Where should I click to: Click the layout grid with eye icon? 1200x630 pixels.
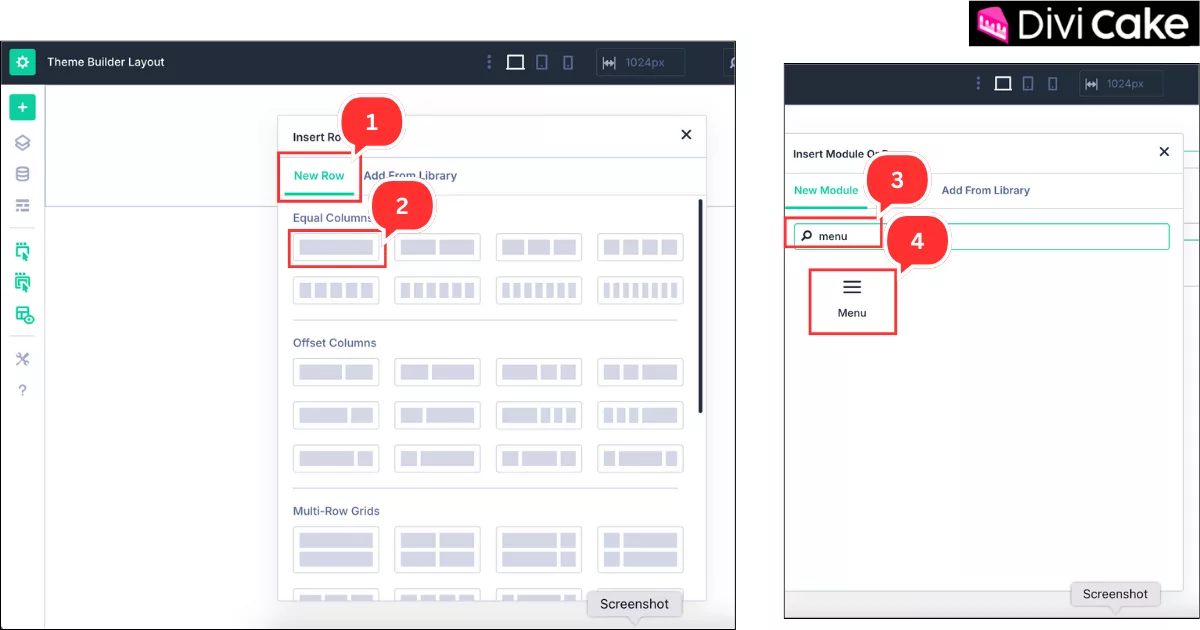tap(24, 315)
